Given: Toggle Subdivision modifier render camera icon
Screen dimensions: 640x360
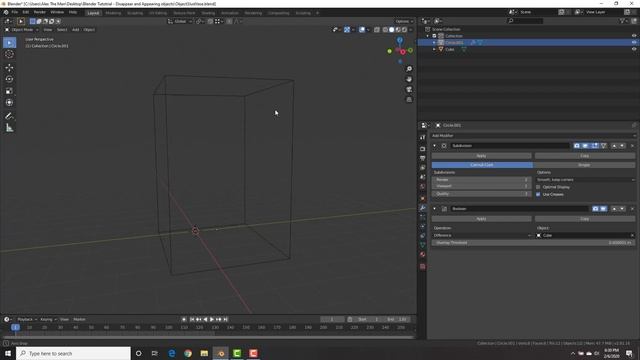Looking at the screenshot, I should (577, 146).
